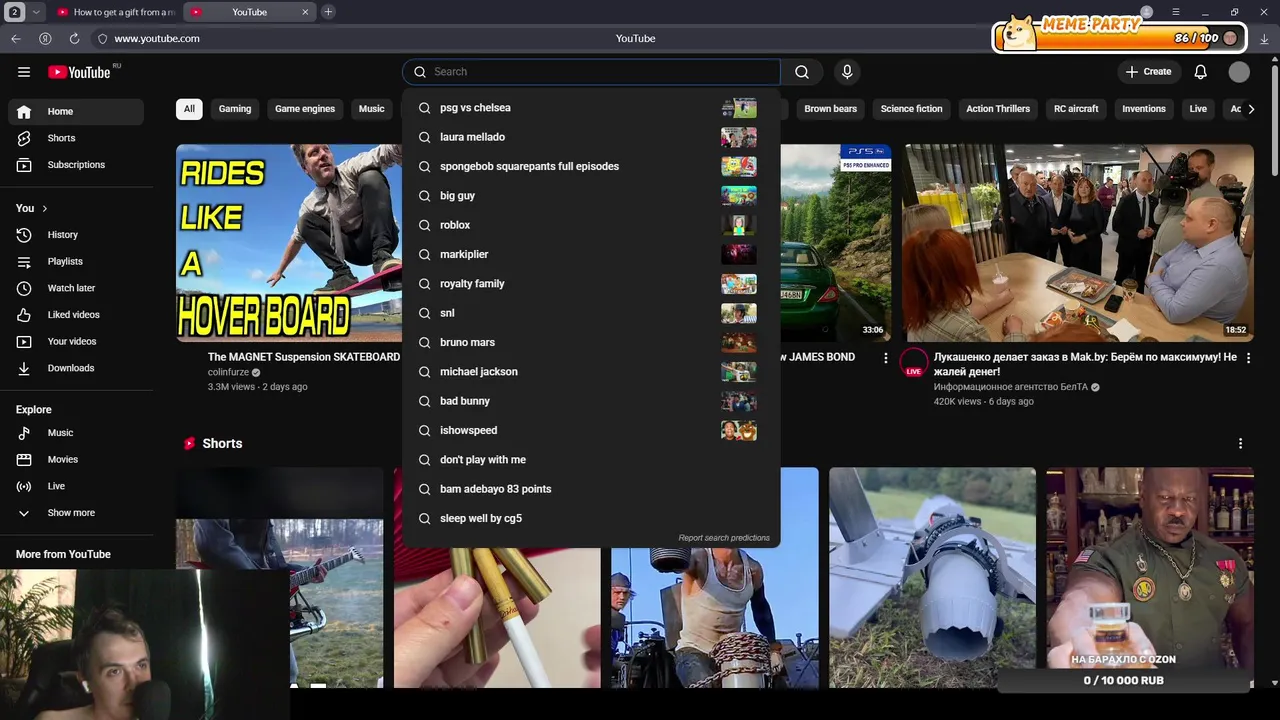Choose suggestion spongebob squarepants full episodes

[x=590, y=166]
